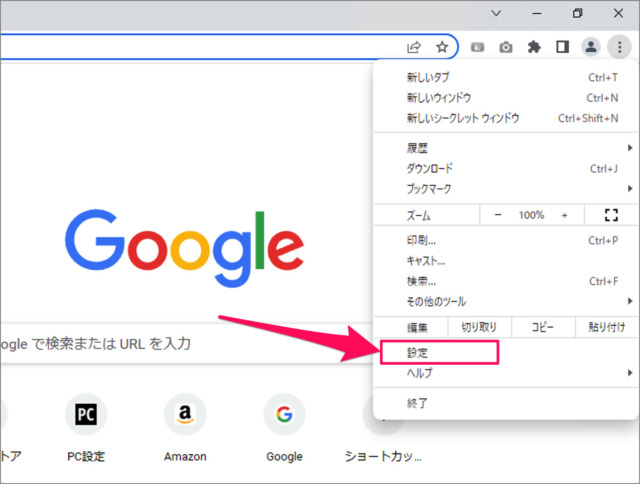Open the Google shortcut tile
Screen dimensions: 640x484
tap(284, 428)
